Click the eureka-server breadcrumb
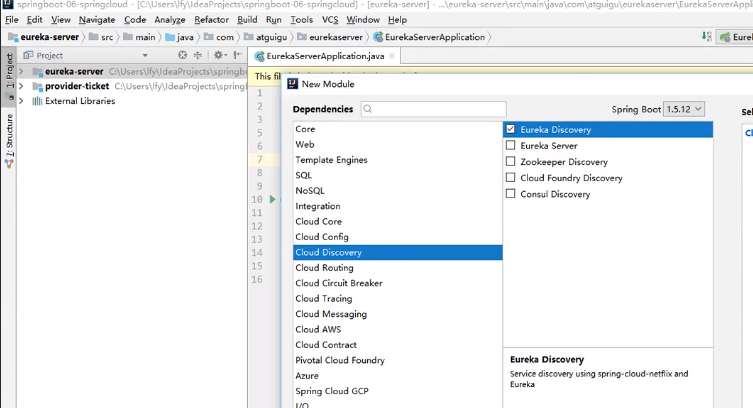This screenshot has height=408, width=753. [x=44, y=37]
